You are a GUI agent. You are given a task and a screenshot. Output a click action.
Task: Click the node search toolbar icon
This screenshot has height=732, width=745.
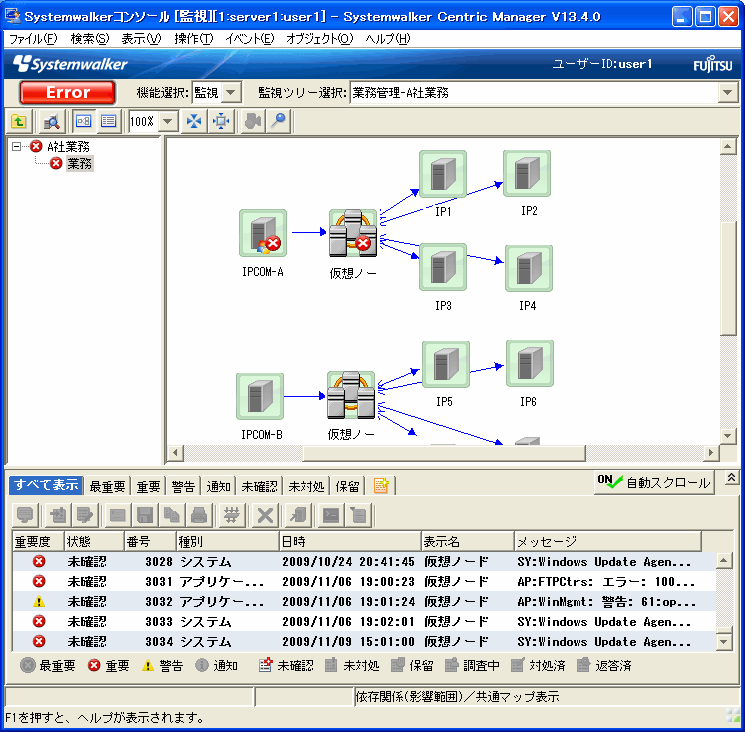pyautogui.click(x=51, y=122)
